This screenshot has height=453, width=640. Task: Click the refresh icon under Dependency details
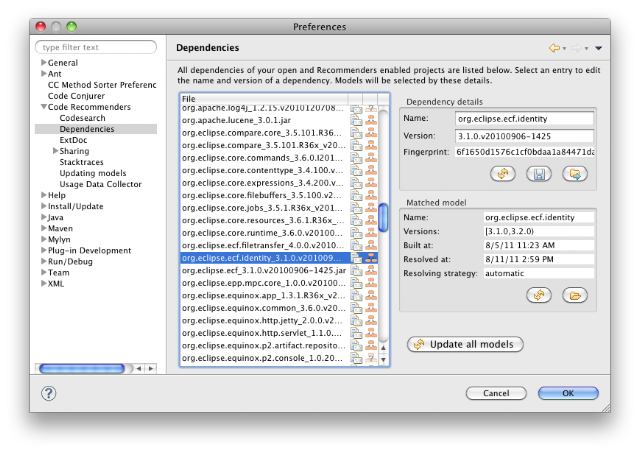(502, 174)
